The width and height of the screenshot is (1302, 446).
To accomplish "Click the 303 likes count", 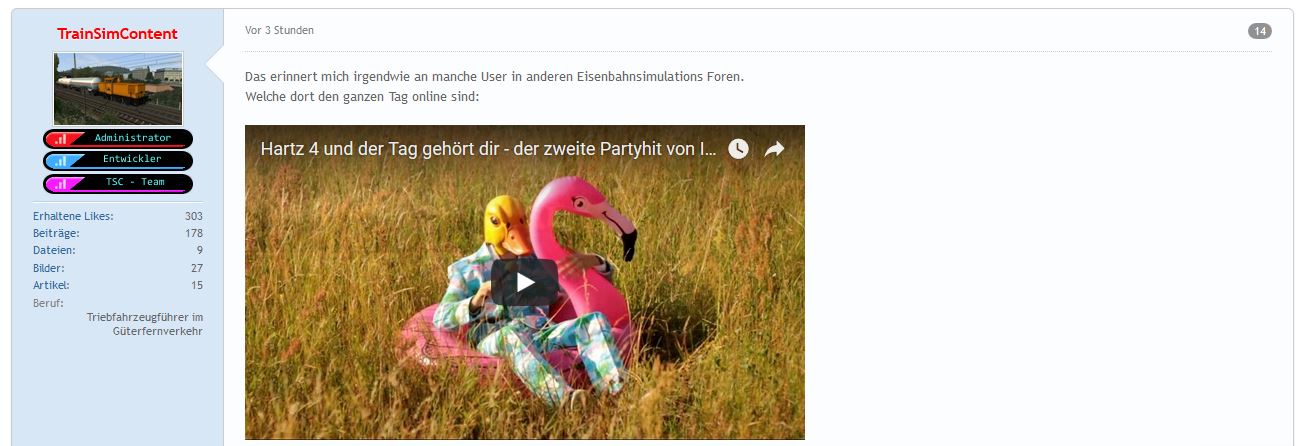I will click(x=194, y=216).
